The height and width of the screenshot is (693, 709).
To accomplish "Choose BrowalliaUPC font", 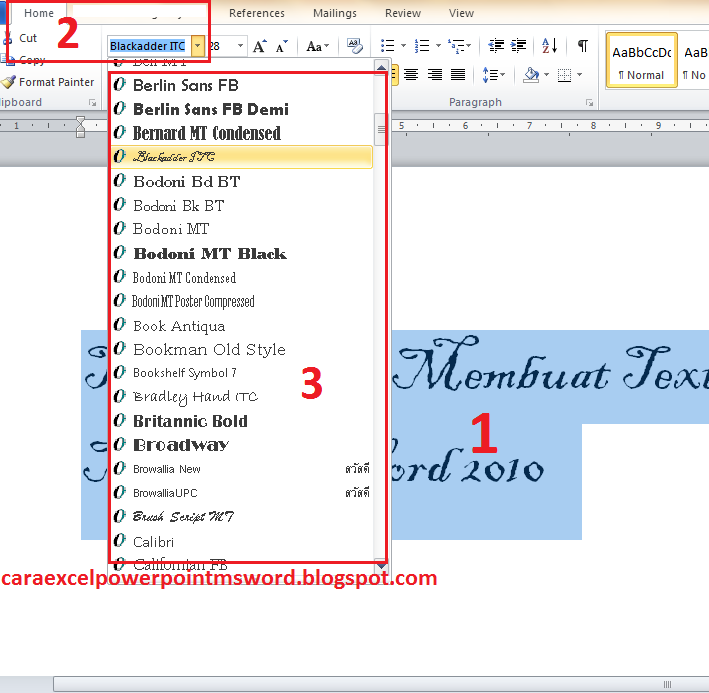I will pos(242,493).
